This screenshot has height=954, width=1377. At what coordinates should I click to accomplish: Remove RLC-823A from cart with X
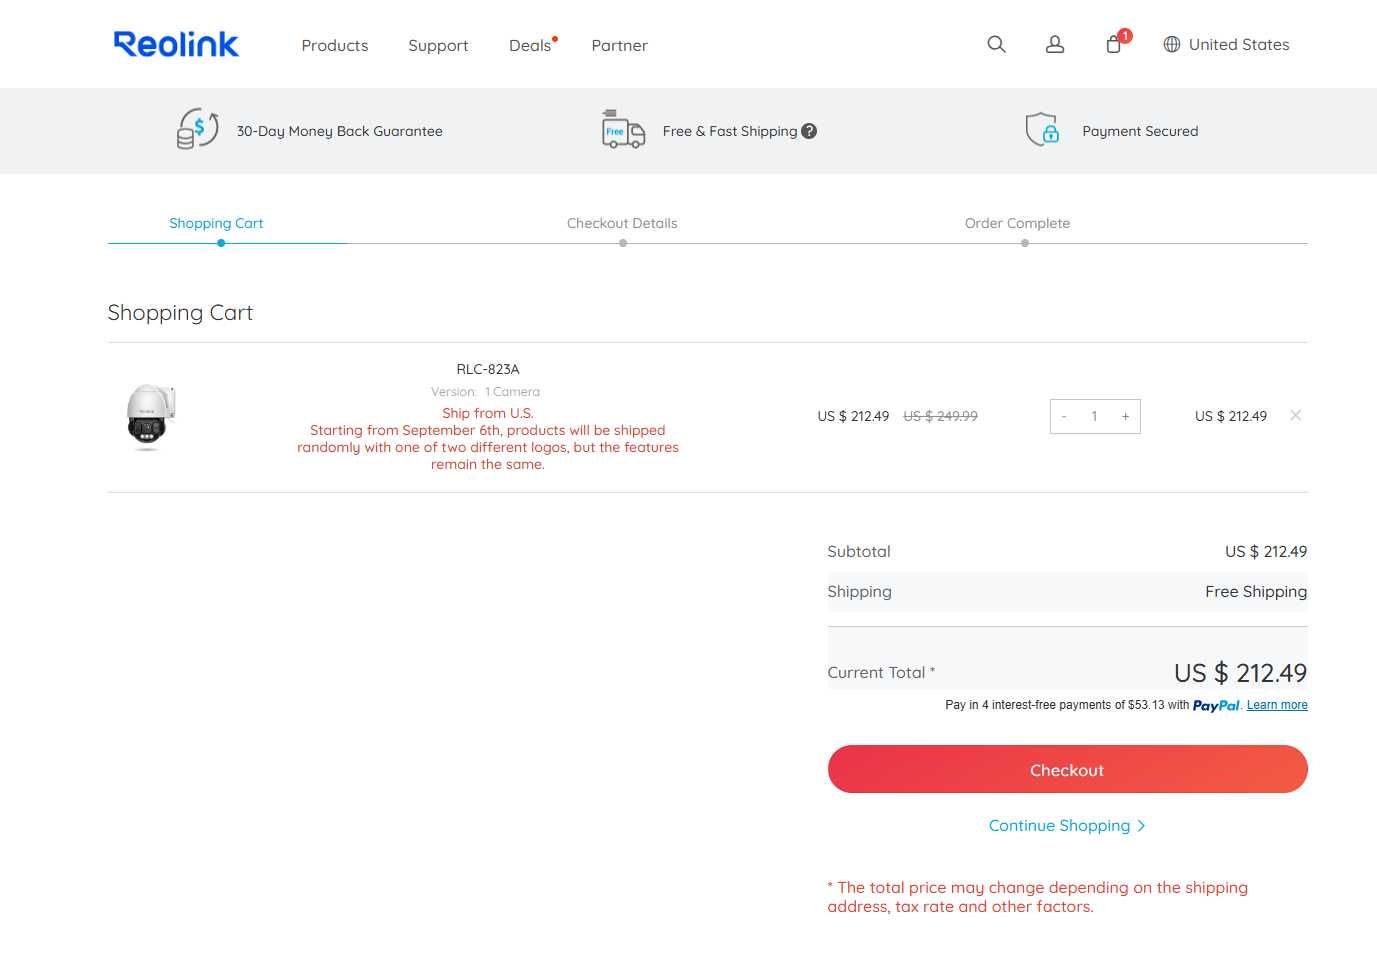1295,415
